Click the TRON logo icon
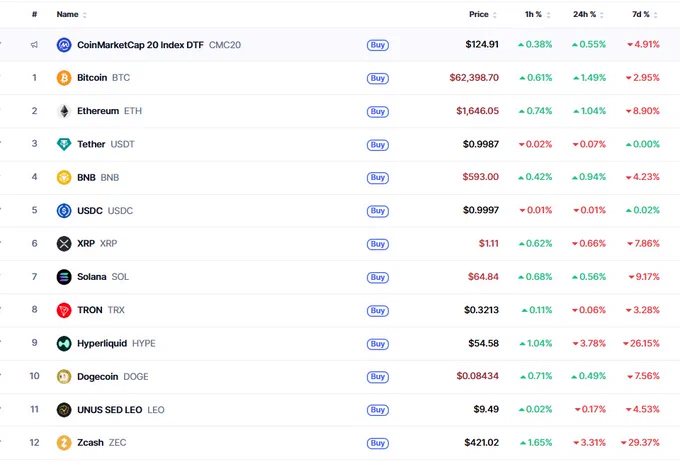 coord(64,310)
